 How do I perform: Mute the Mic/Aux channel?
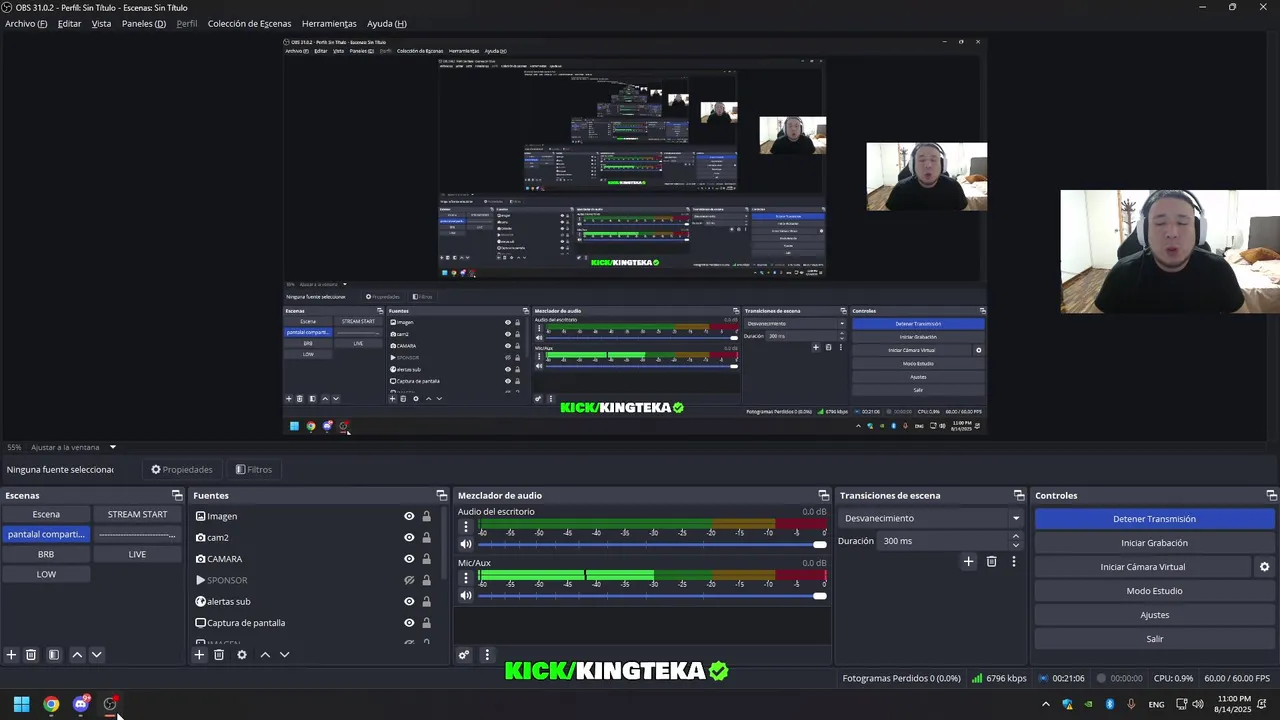click(465, 596)
